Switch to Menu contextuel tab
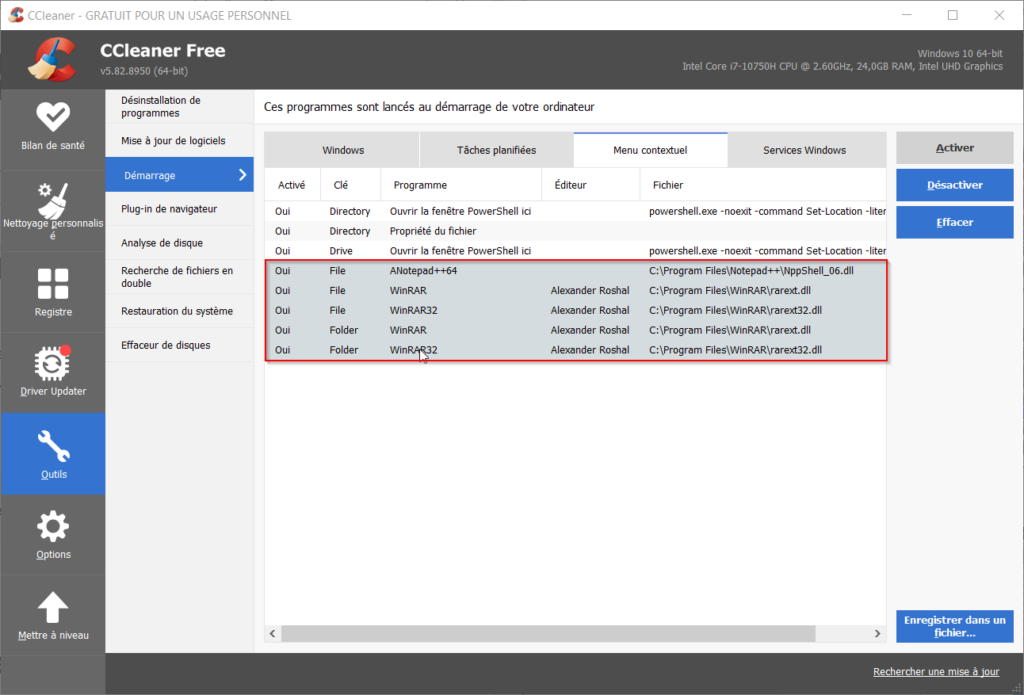Screen dimensions: 1024x695 [x=650, y=150]
